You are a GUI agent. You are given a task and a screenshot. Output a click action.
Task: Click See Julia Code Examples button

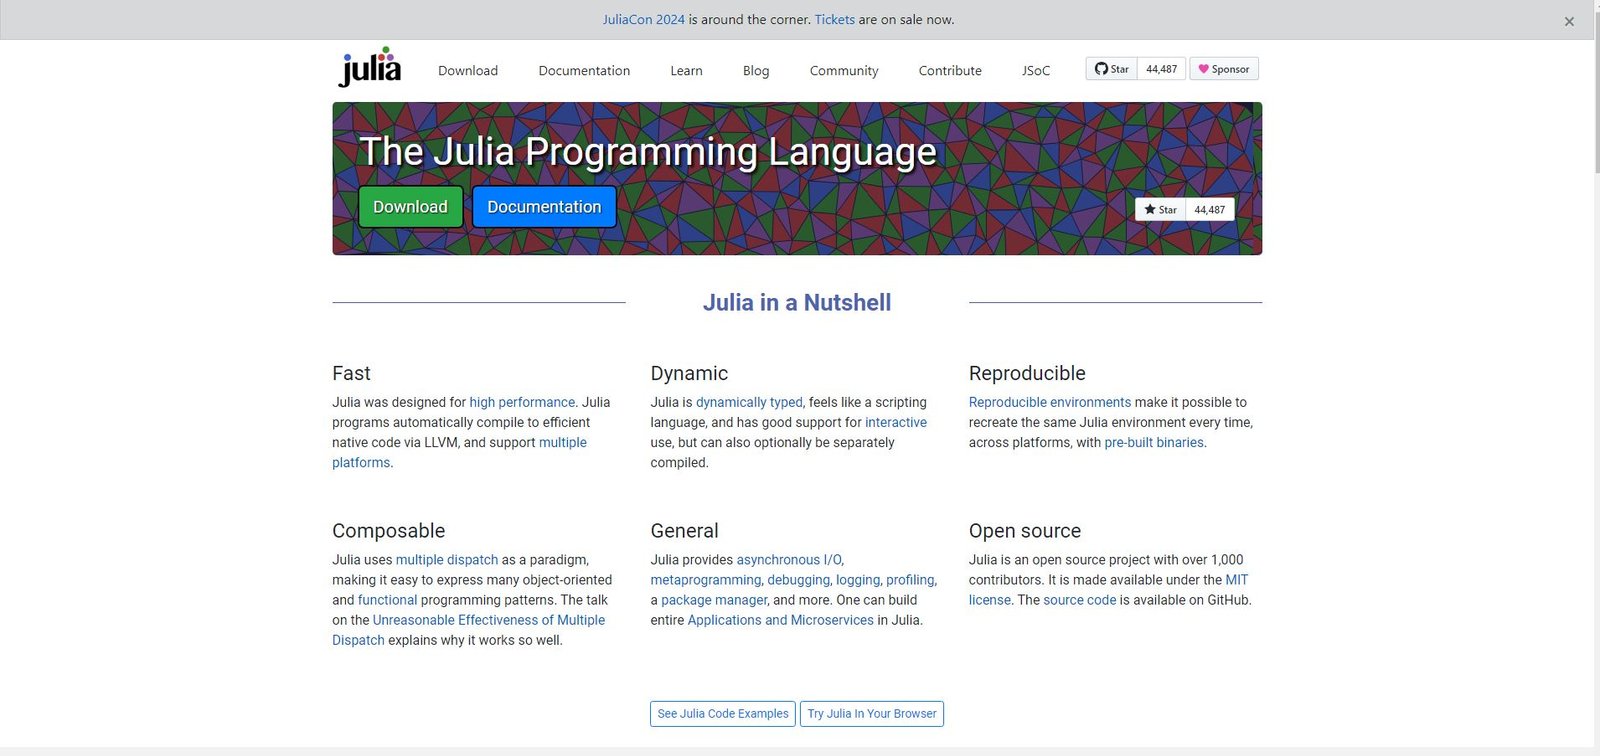point(723,714)
